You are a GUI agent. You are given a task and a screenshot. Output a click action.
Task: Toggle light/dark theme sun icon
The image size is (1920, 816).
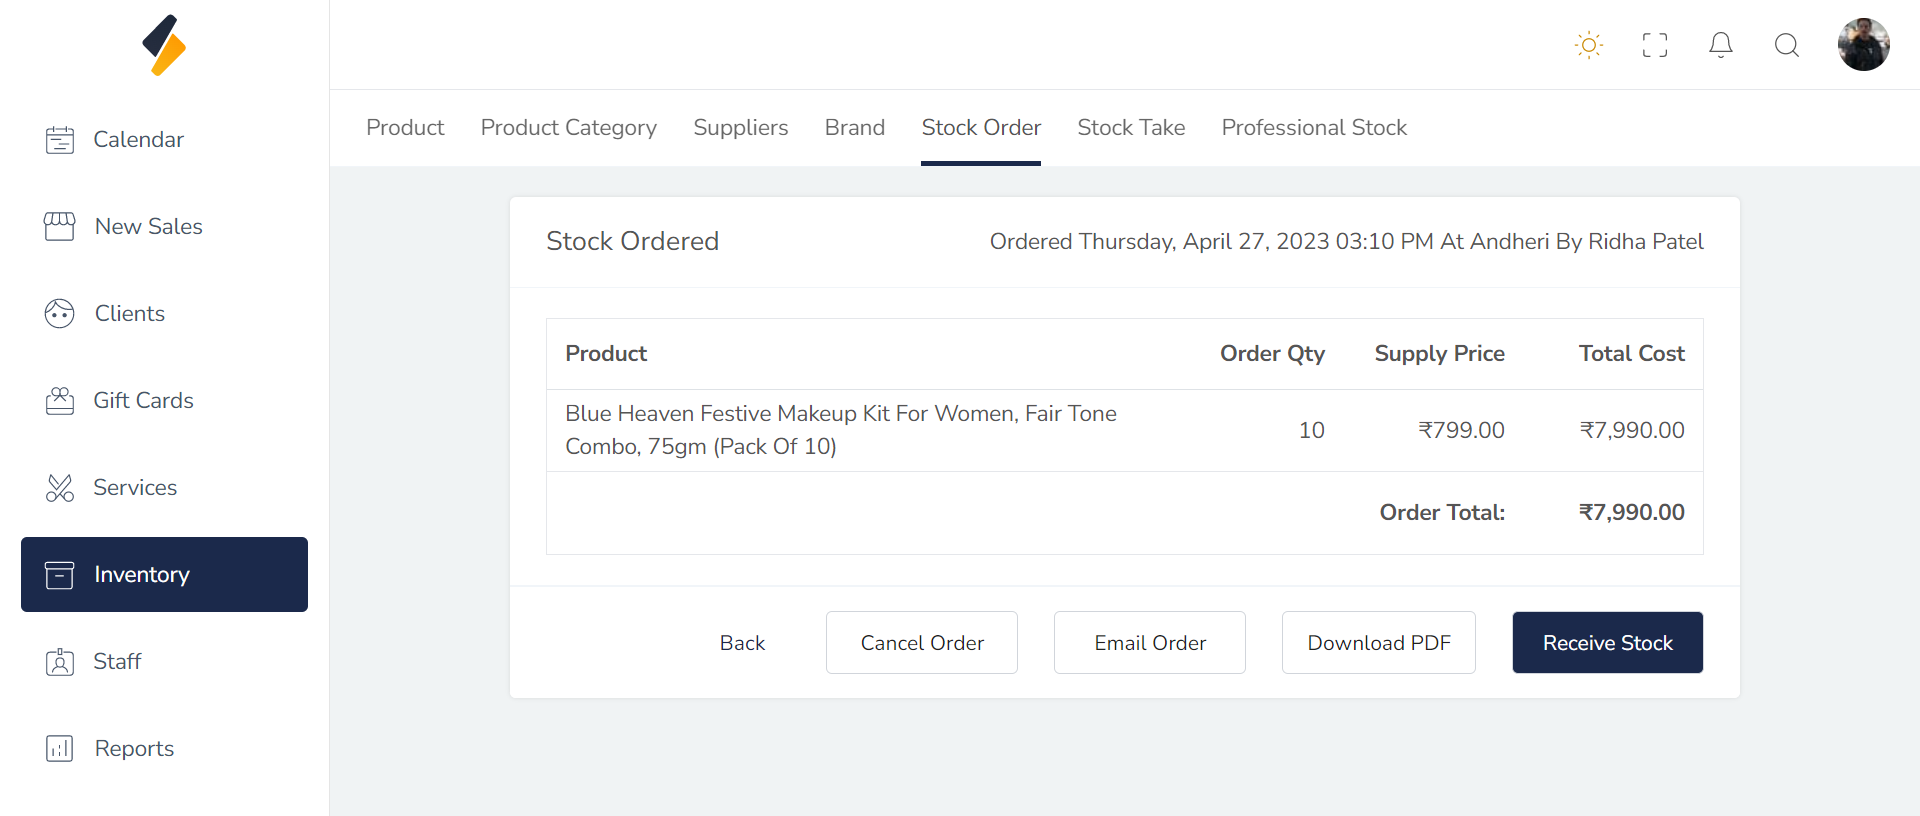point(1588,45)
